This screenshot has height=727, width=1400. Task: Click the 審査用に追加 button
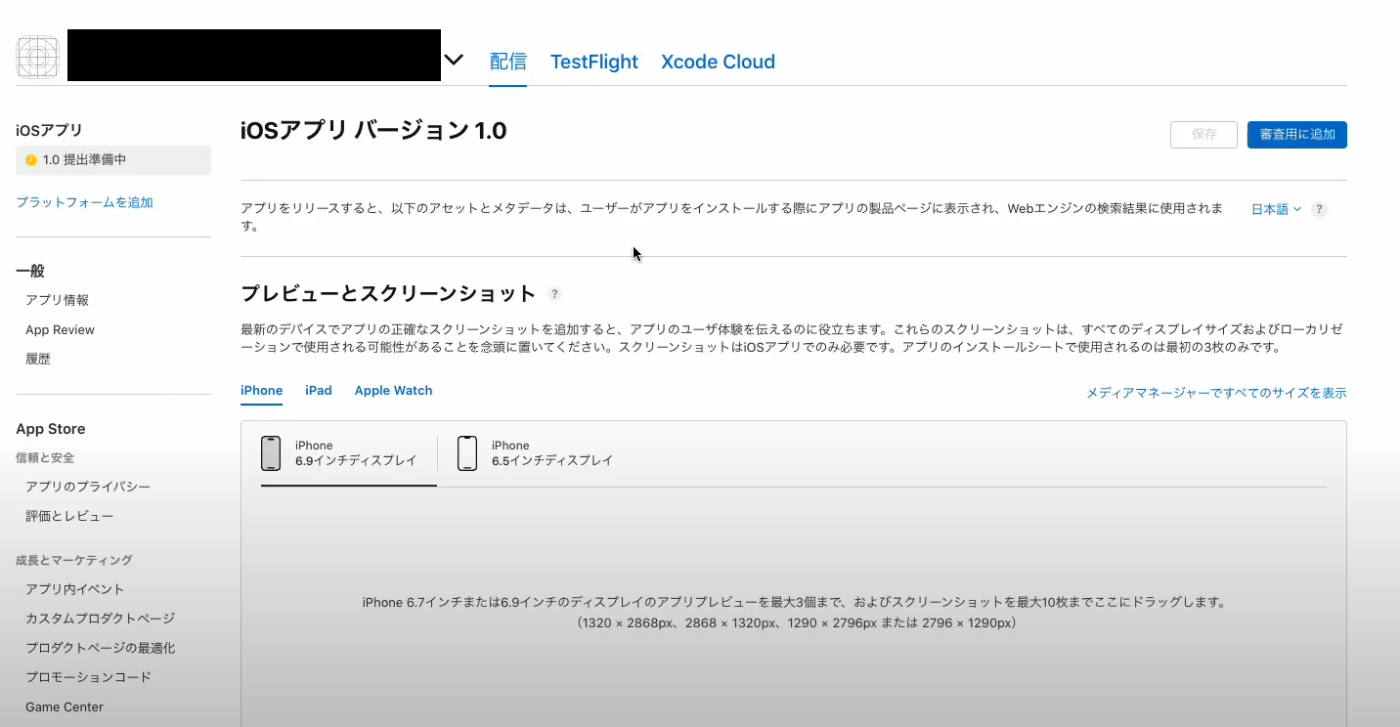(1297, 135)
